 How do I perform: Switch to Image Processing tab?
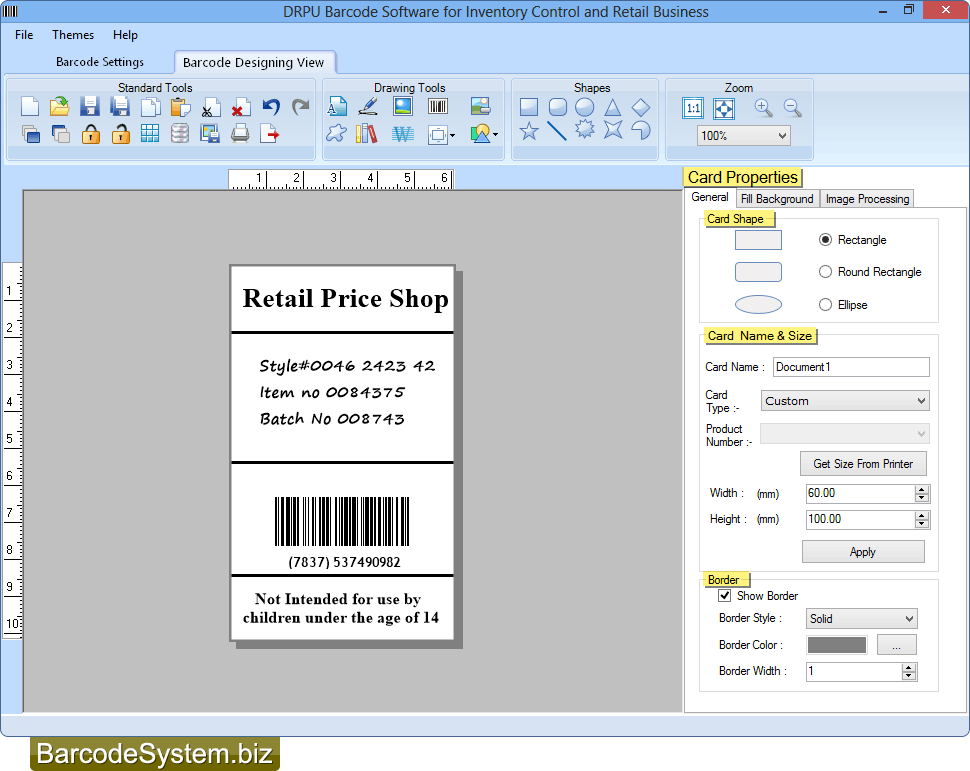tap(867, 199)
